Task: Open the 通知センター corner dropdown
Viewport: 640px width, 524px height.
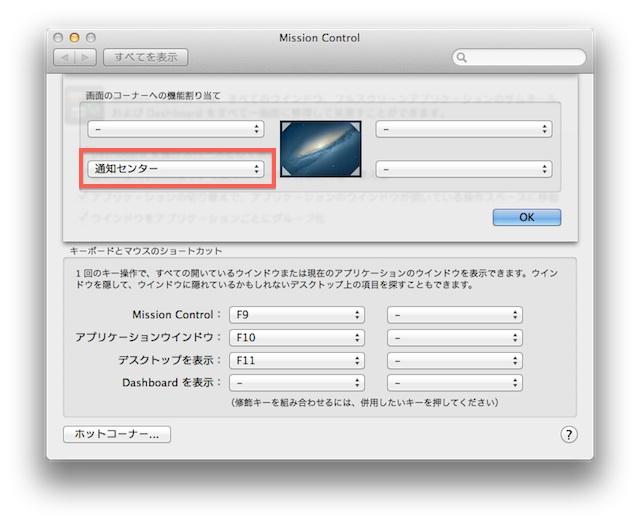Action: pyautogui.click(x=176, y=169)
